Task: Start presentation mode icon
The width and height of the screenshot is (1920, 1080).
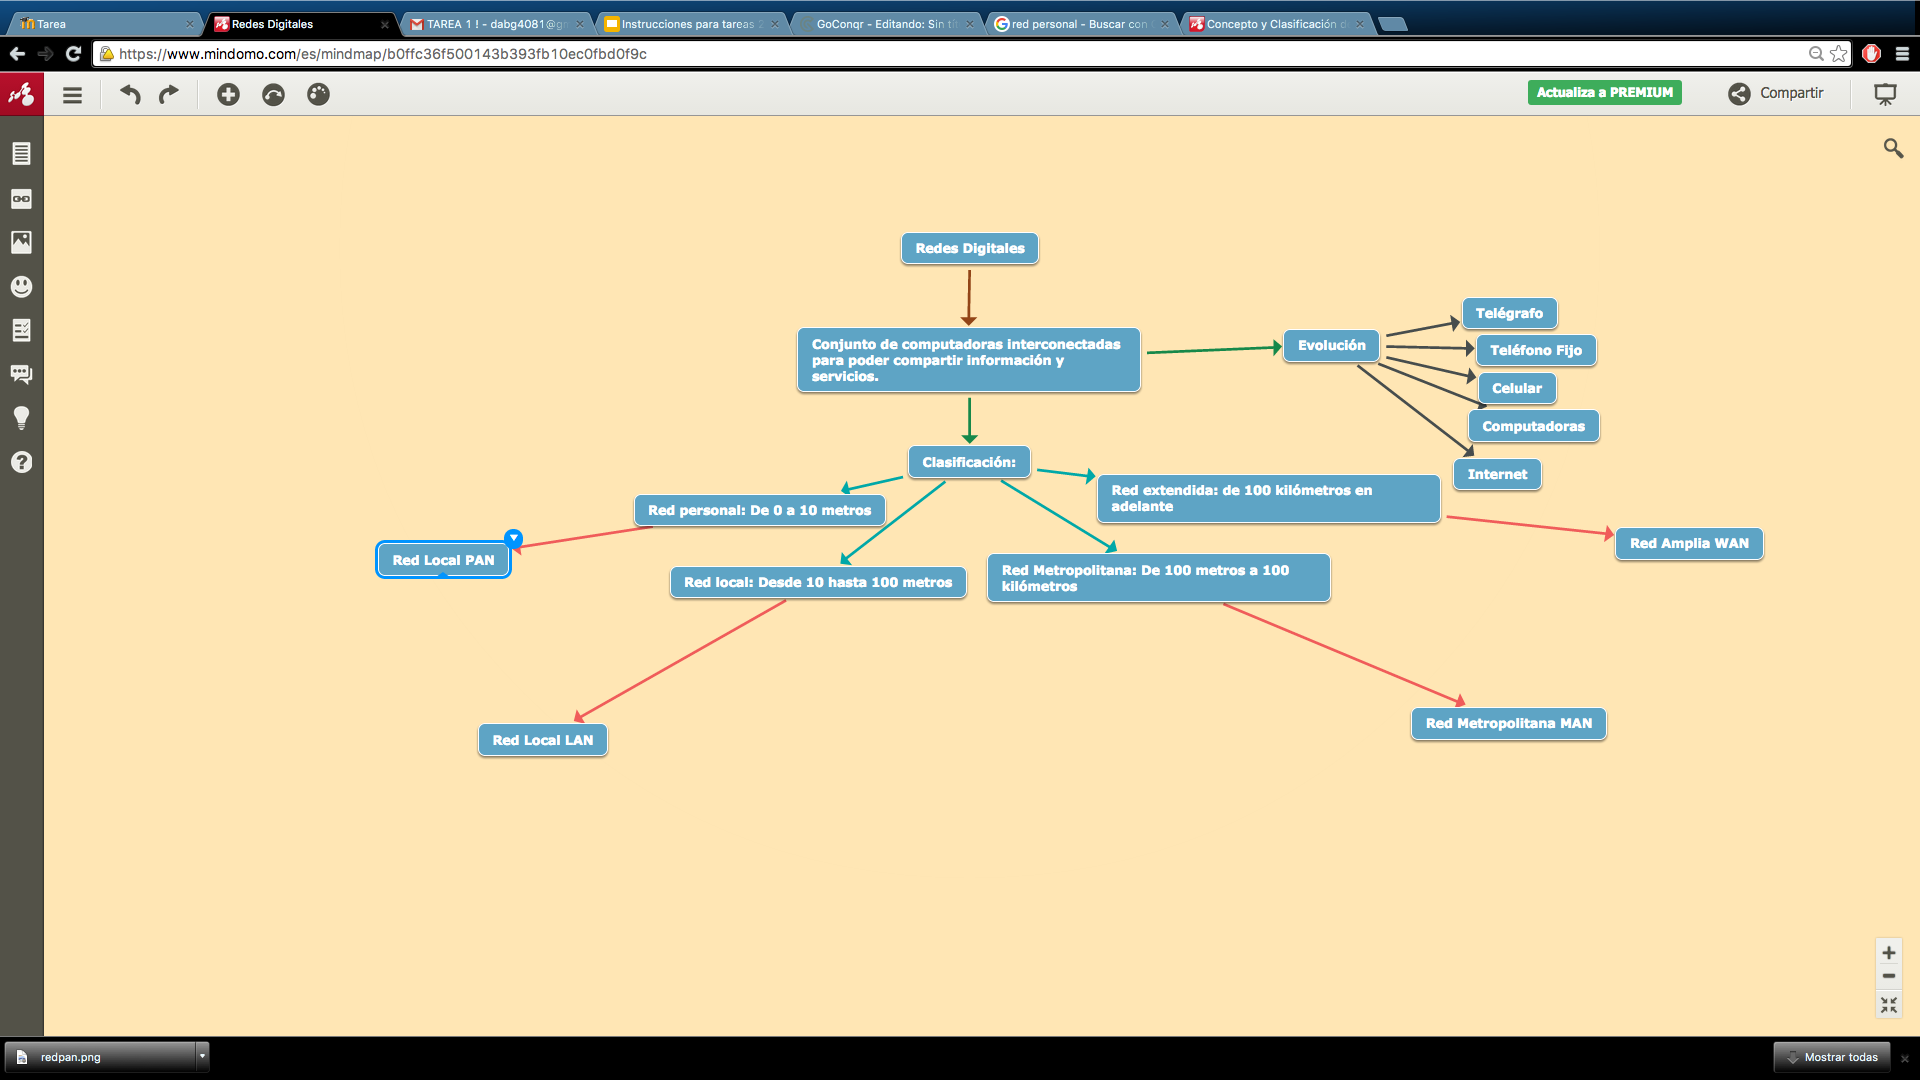Action: click(1885, 94)
